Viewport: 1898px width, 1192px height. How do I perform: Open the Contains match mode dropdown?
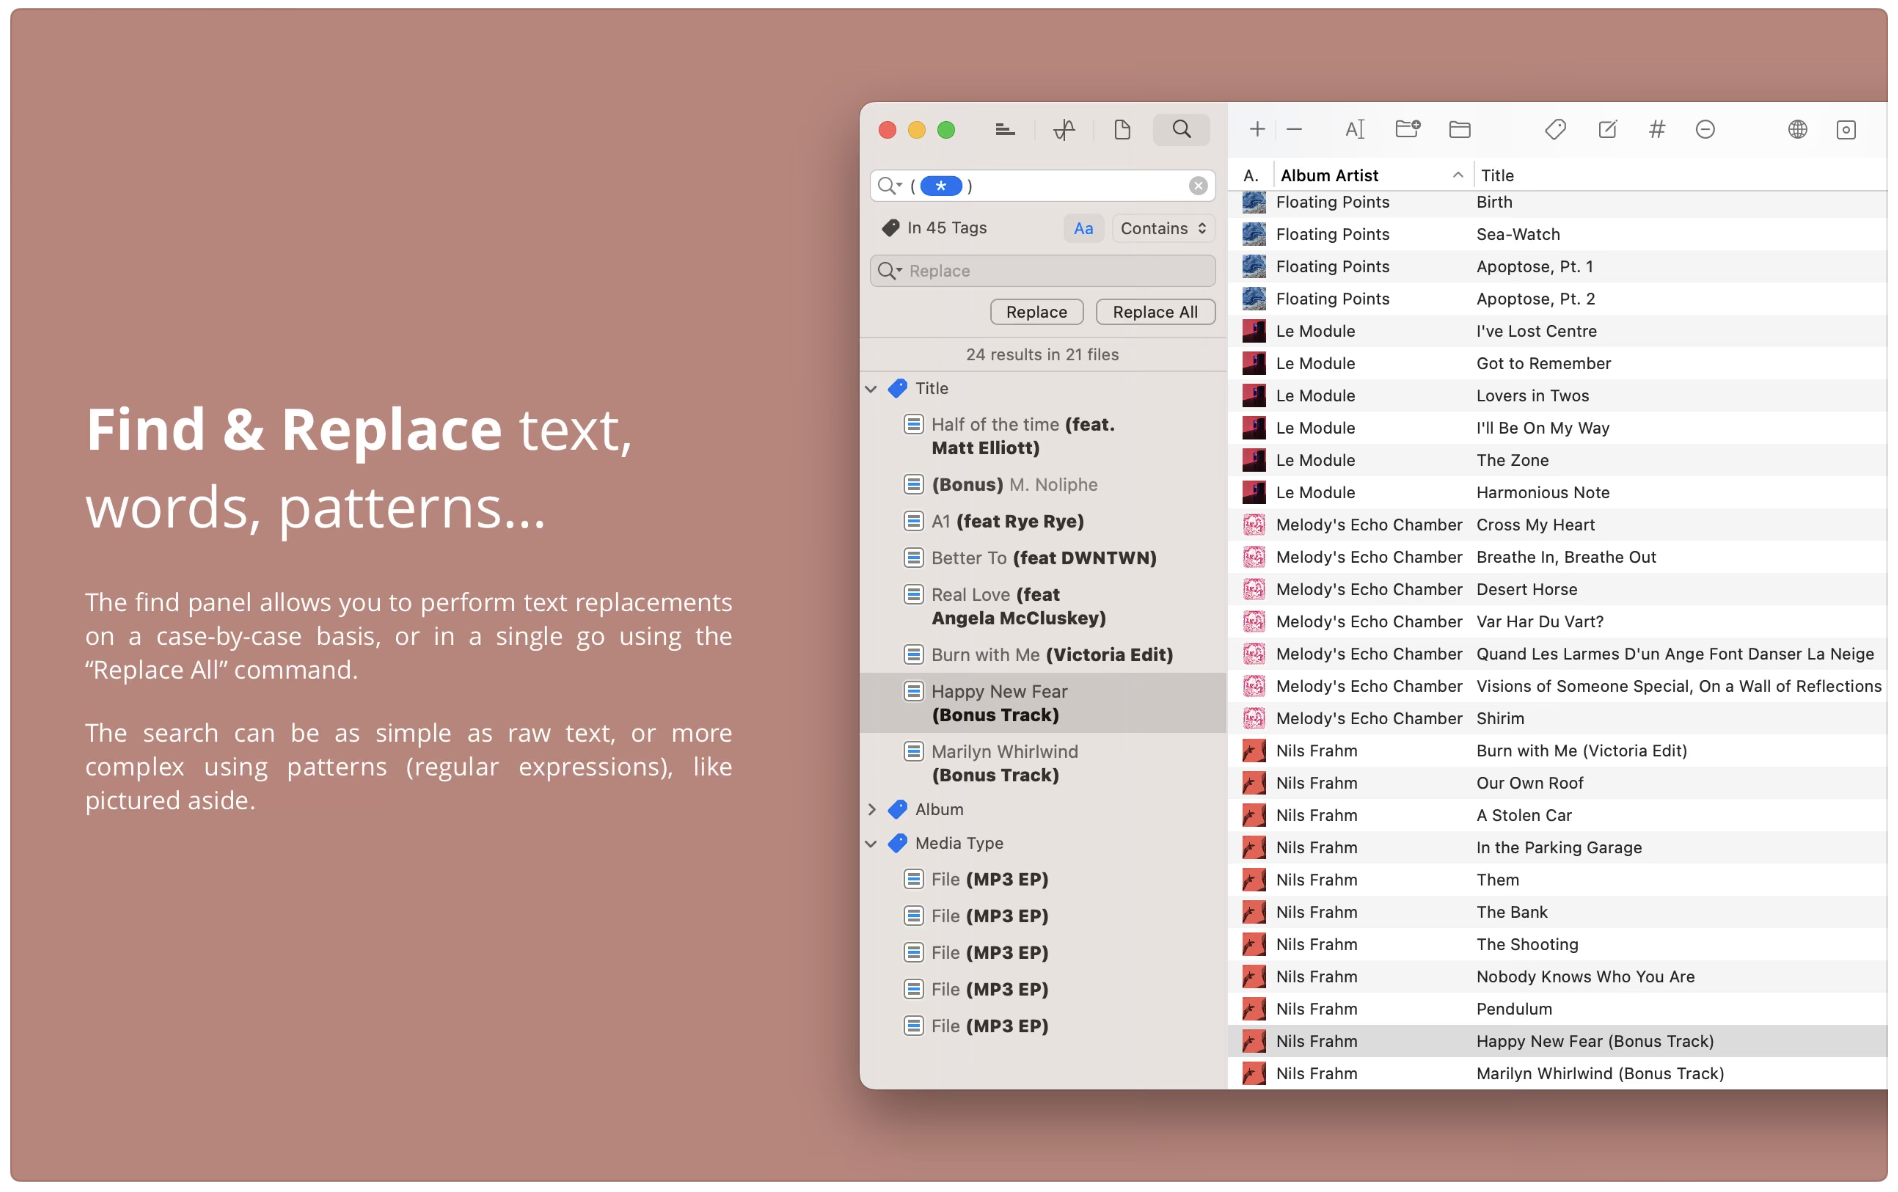[1162, 228]
